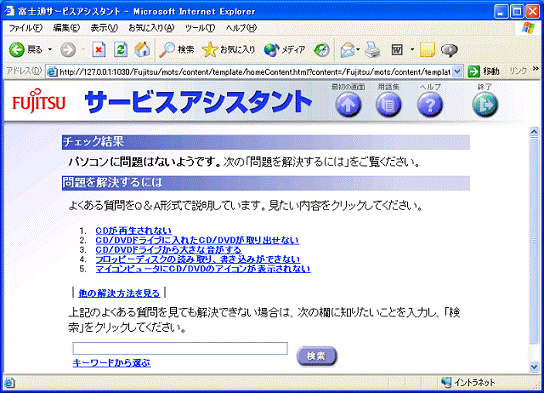The width and height of the screenshot is (544, 393).
Task: Click the Home page icon
Action: click(x=142, y=50)
